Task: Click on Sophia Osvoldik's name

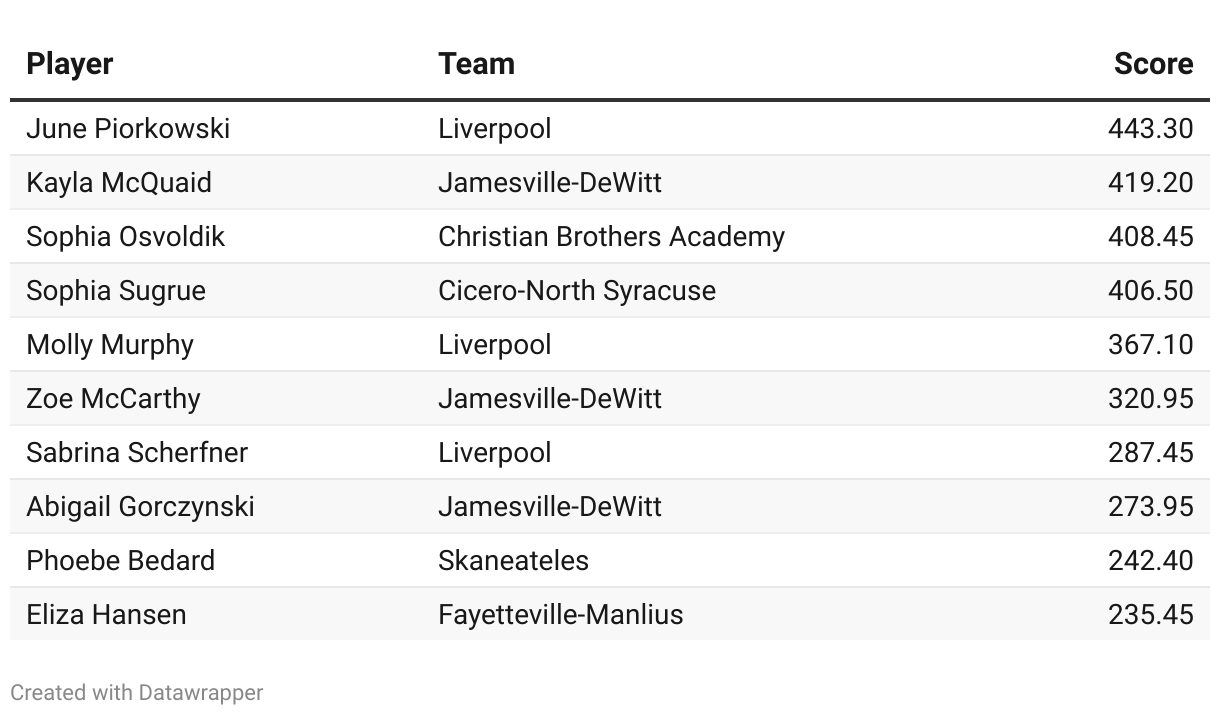Action: click(126, 237)
